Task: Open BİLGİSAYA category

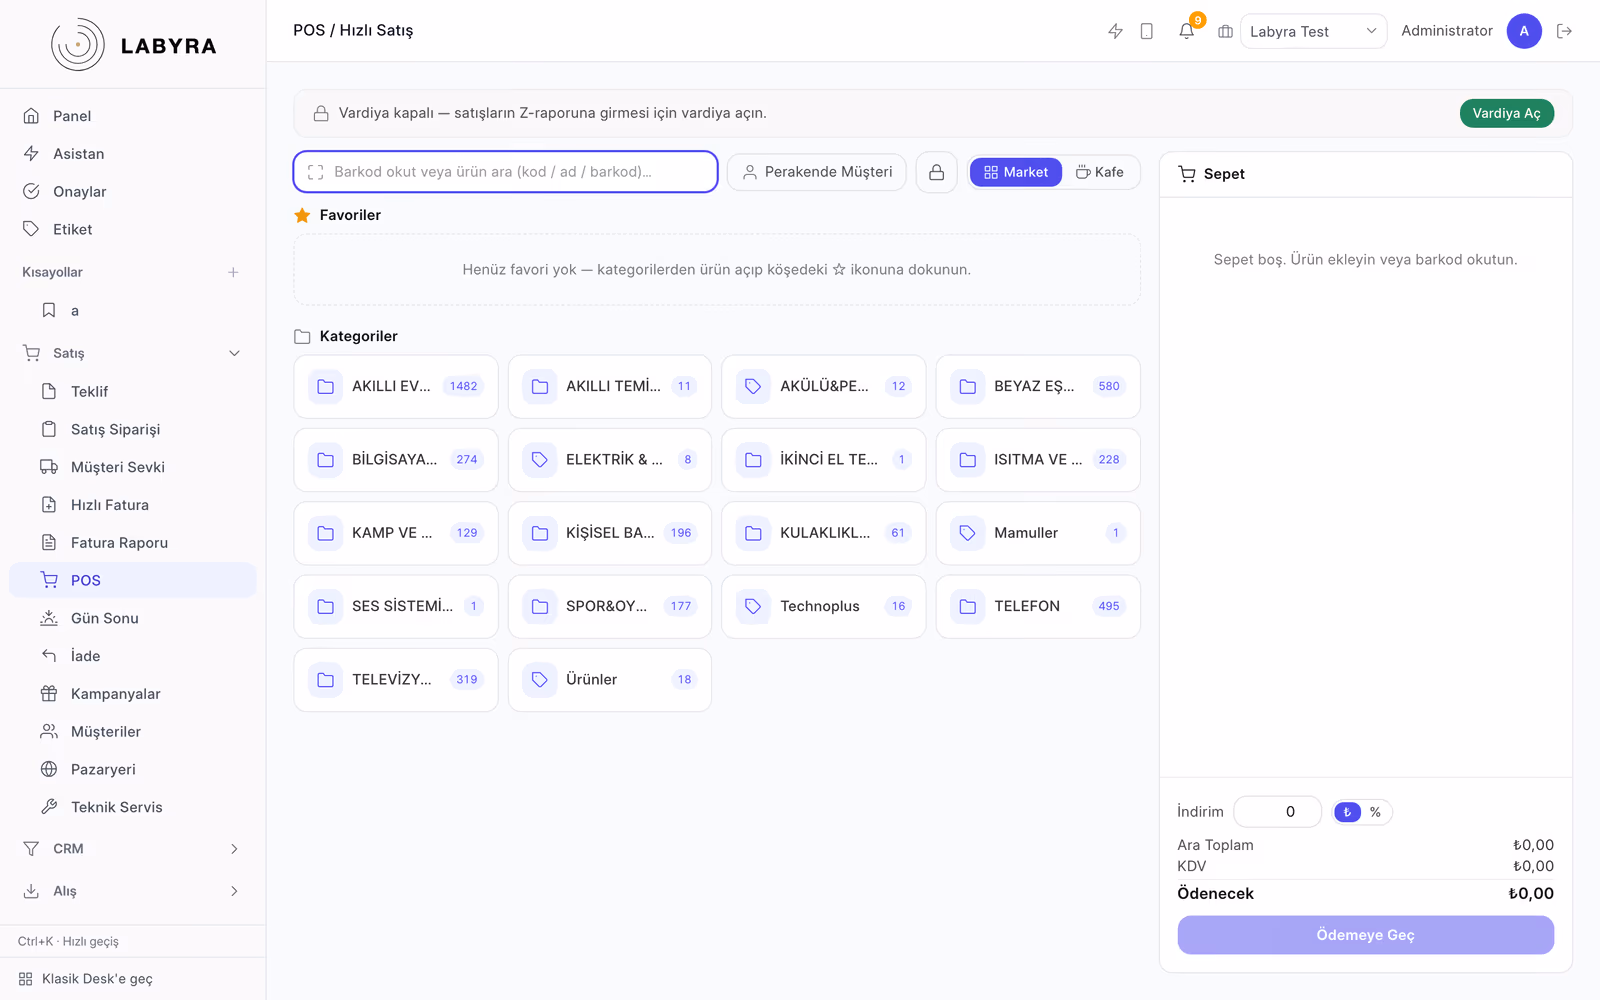Action: click(x=396, y=460)
